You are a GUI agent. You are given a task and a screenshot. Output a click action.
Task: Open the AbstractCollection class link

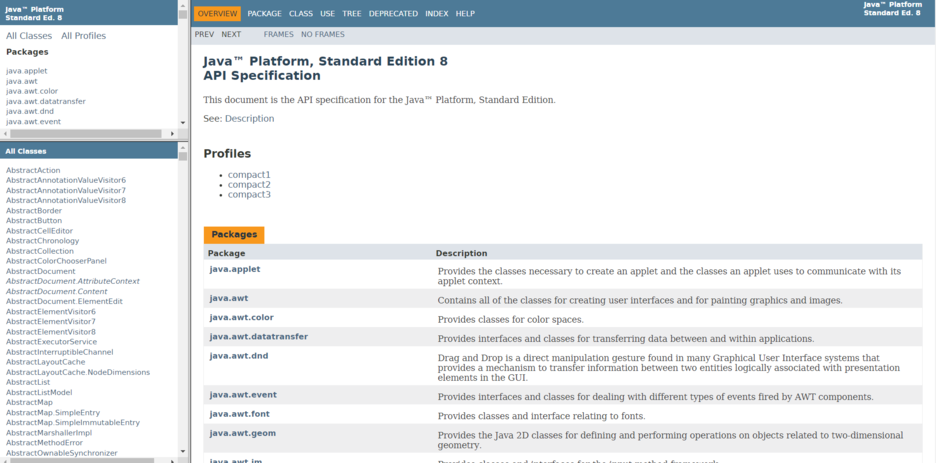[40, 251]
